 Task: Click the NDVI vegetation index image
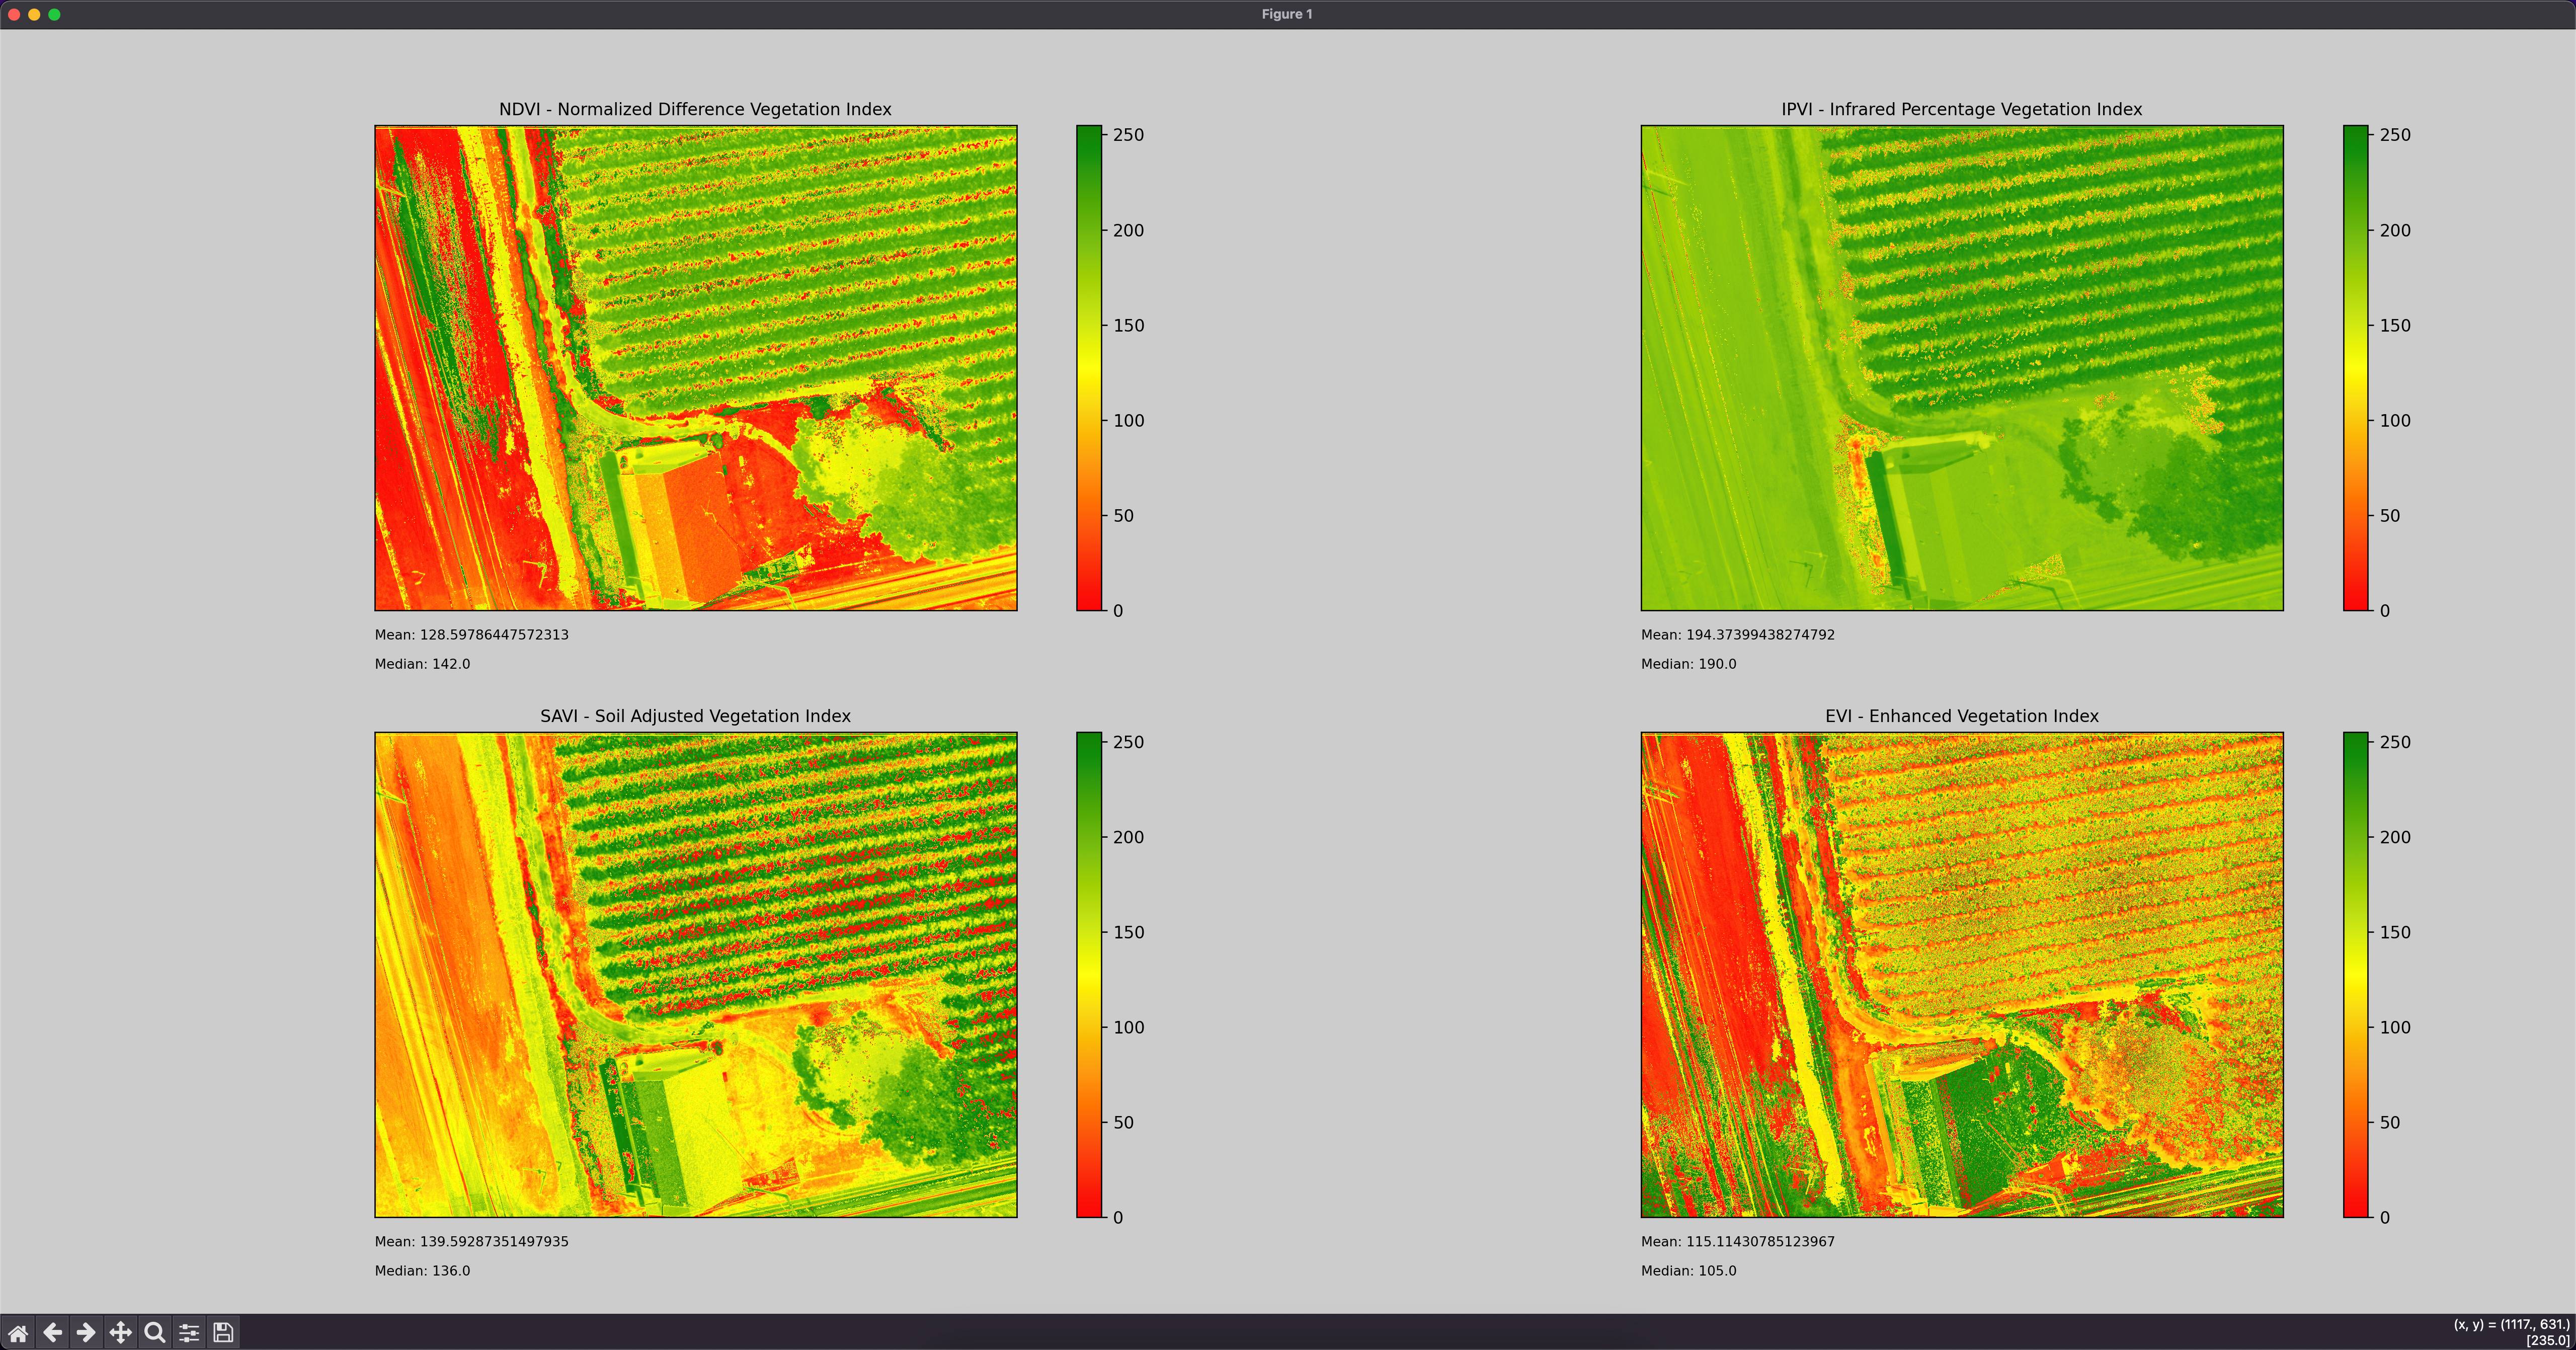[696, 368]
